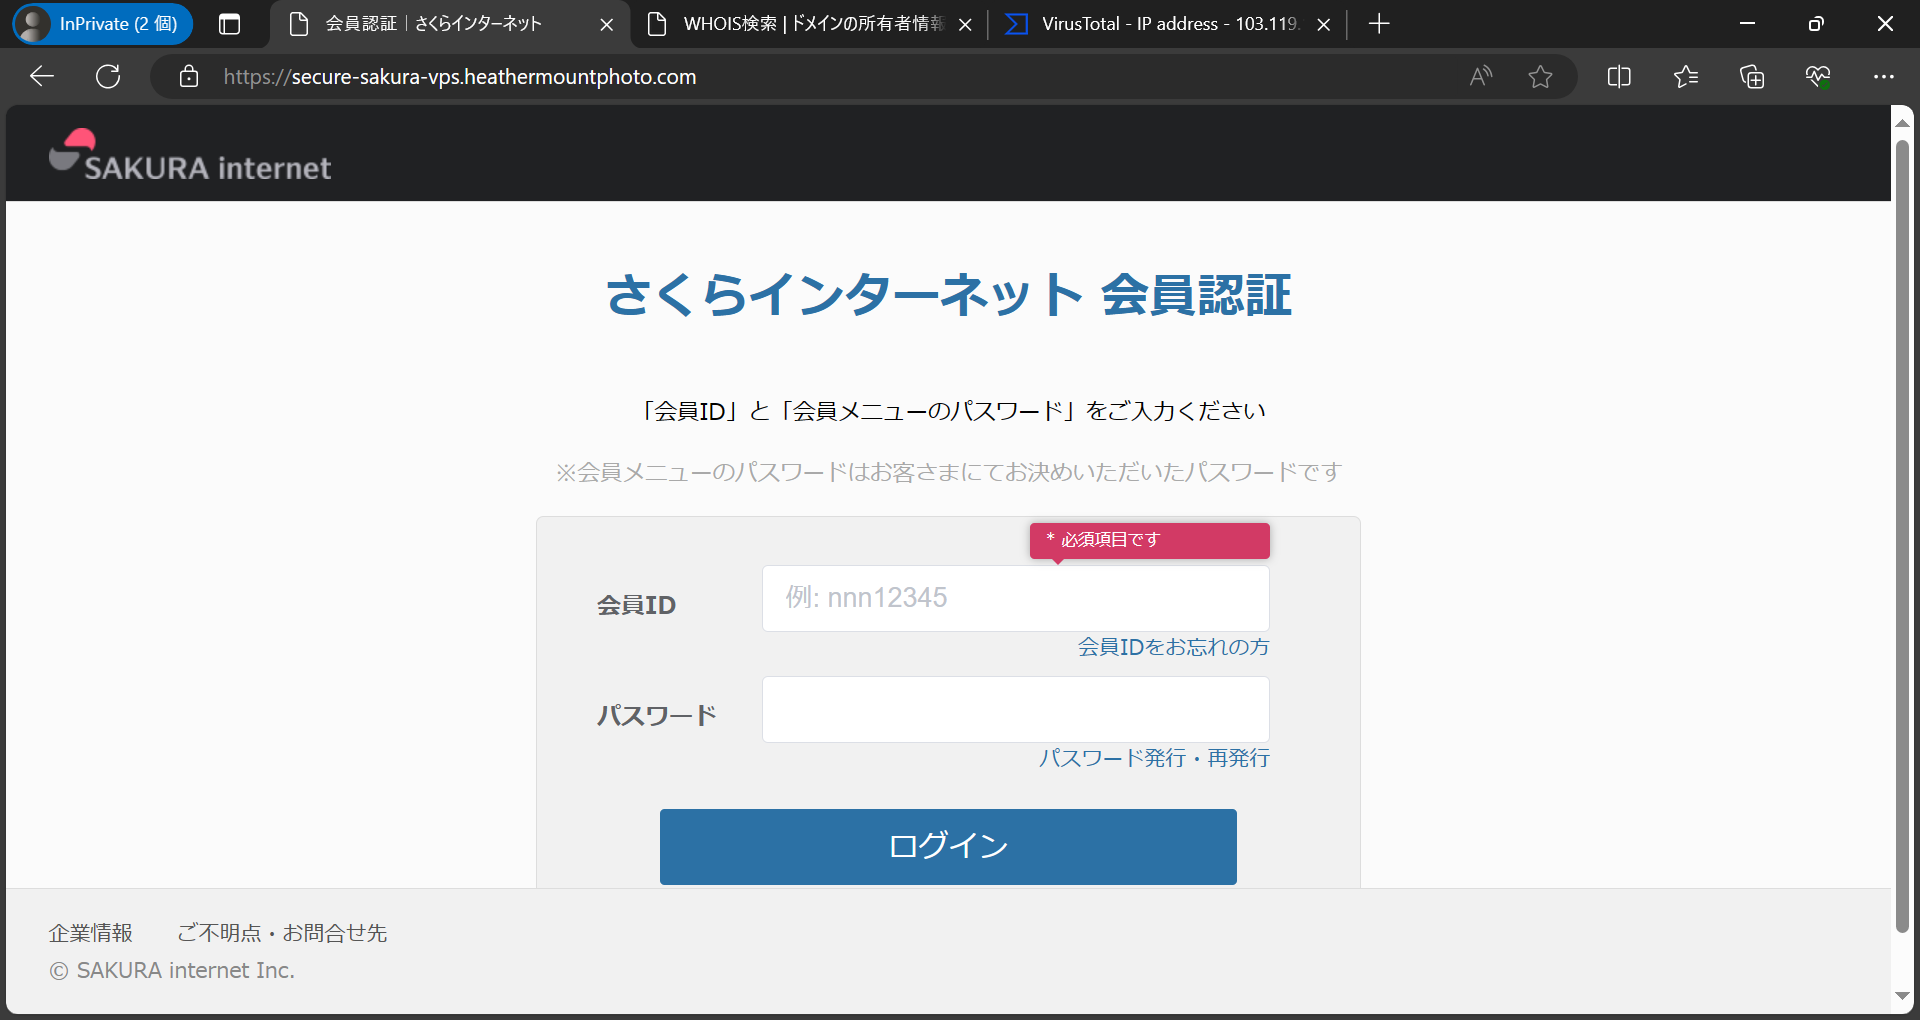This screenshot has width=1920, height=1020.
Task: Open the Collections icon
Action: (1752, 76)
